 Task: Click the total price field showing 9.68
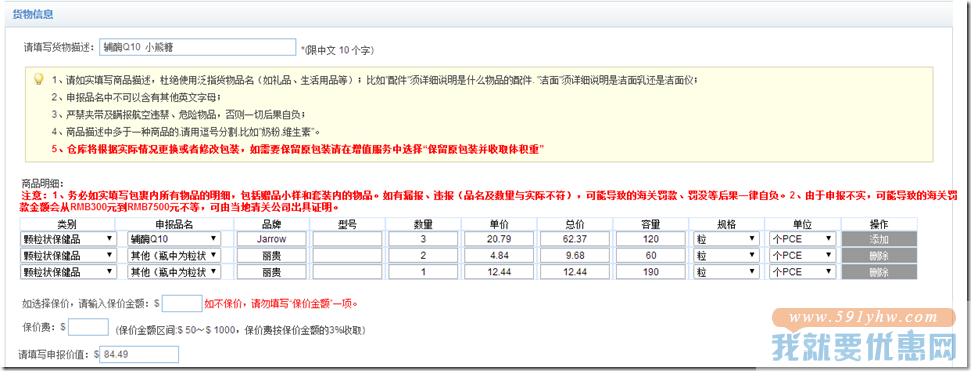575,255
